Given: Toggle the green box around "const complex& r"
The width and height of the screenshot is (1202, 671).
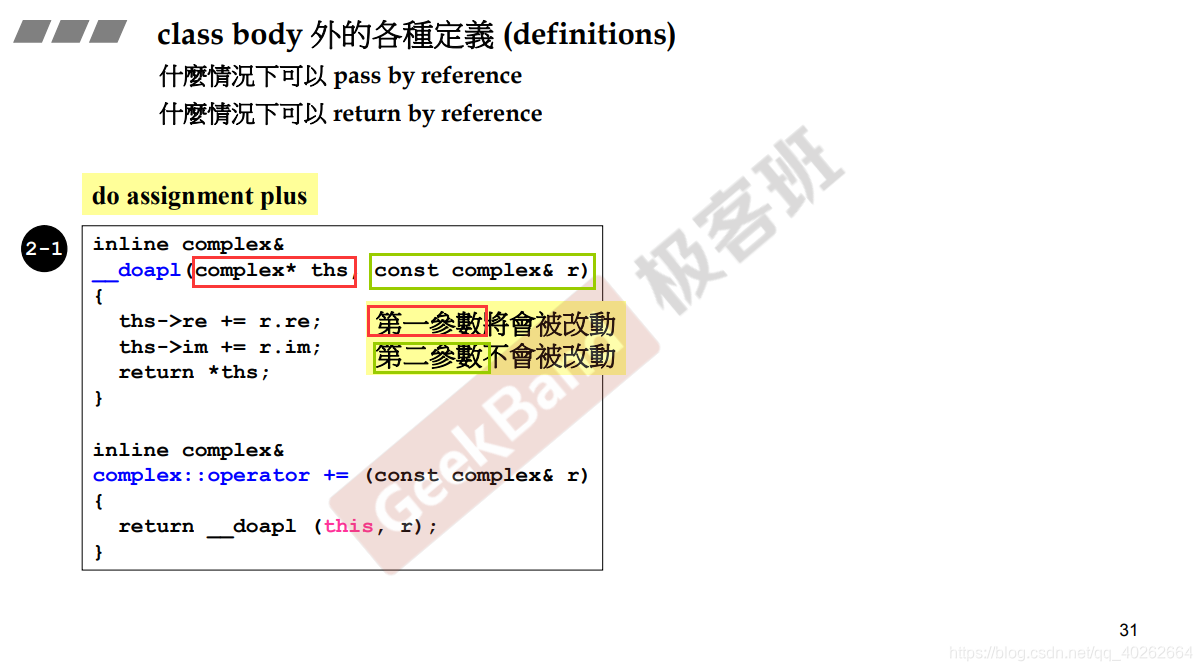Looking at the screenshot, I should pos(482,271).
